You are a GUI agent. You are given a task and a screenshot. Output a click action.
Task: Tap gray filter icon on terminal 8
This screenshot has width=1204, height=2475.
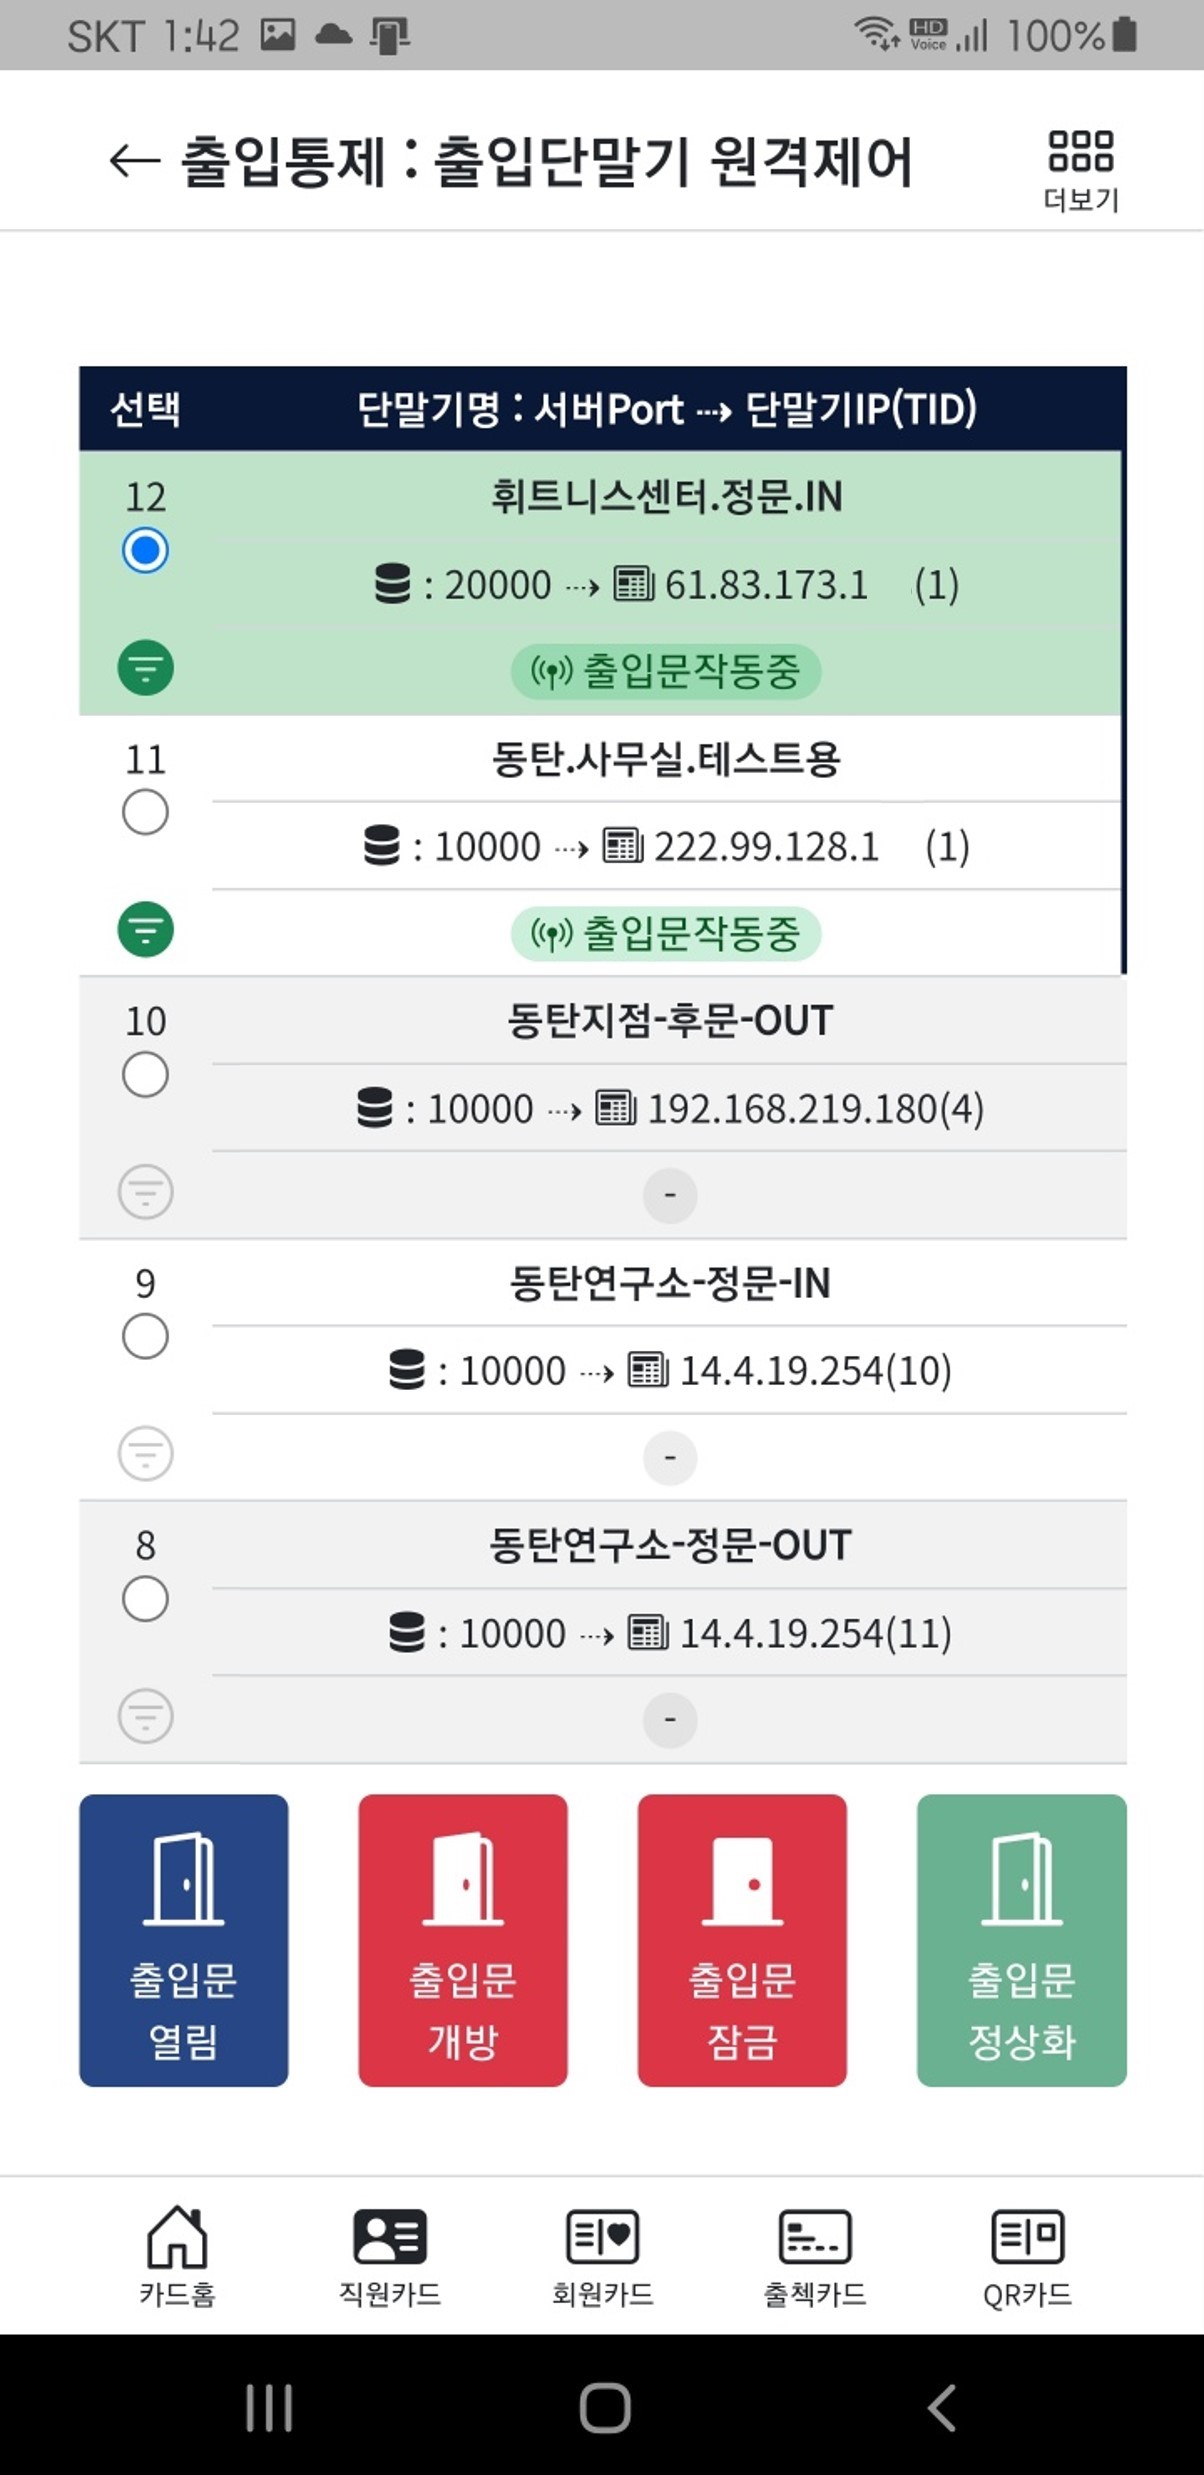(146, 1716)
